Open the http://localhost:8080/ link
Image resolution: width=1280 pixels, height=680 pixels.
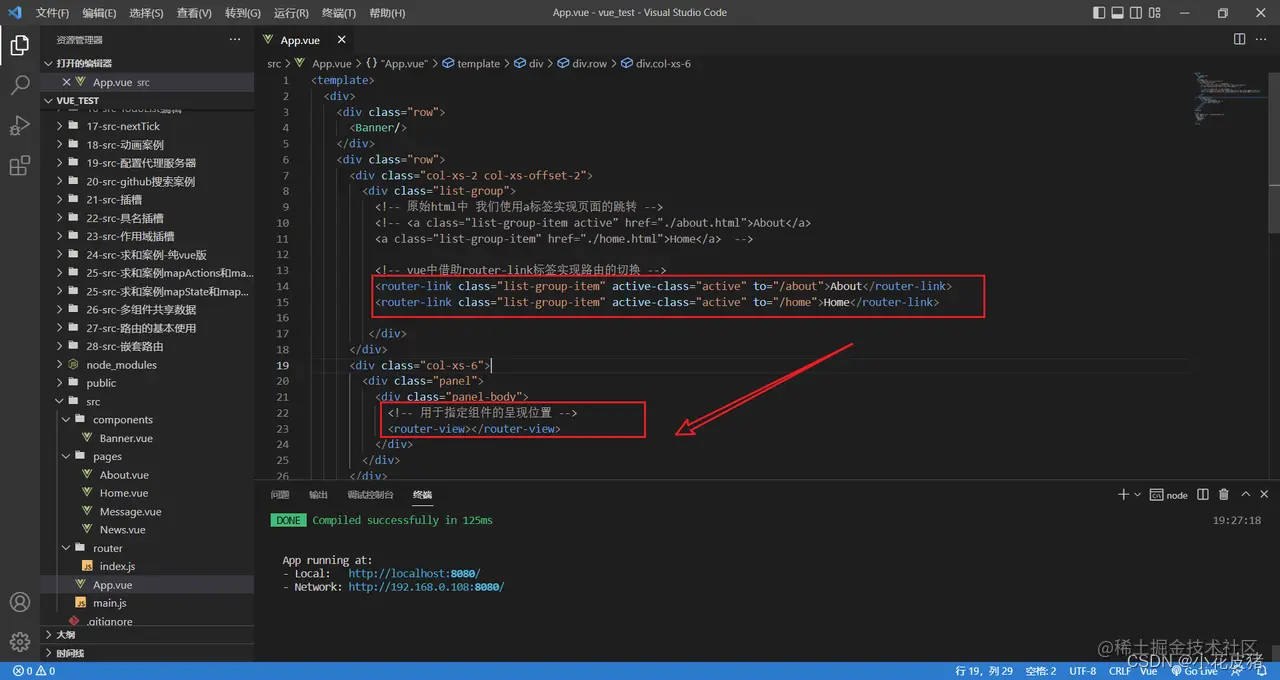[x=414, y=574]
